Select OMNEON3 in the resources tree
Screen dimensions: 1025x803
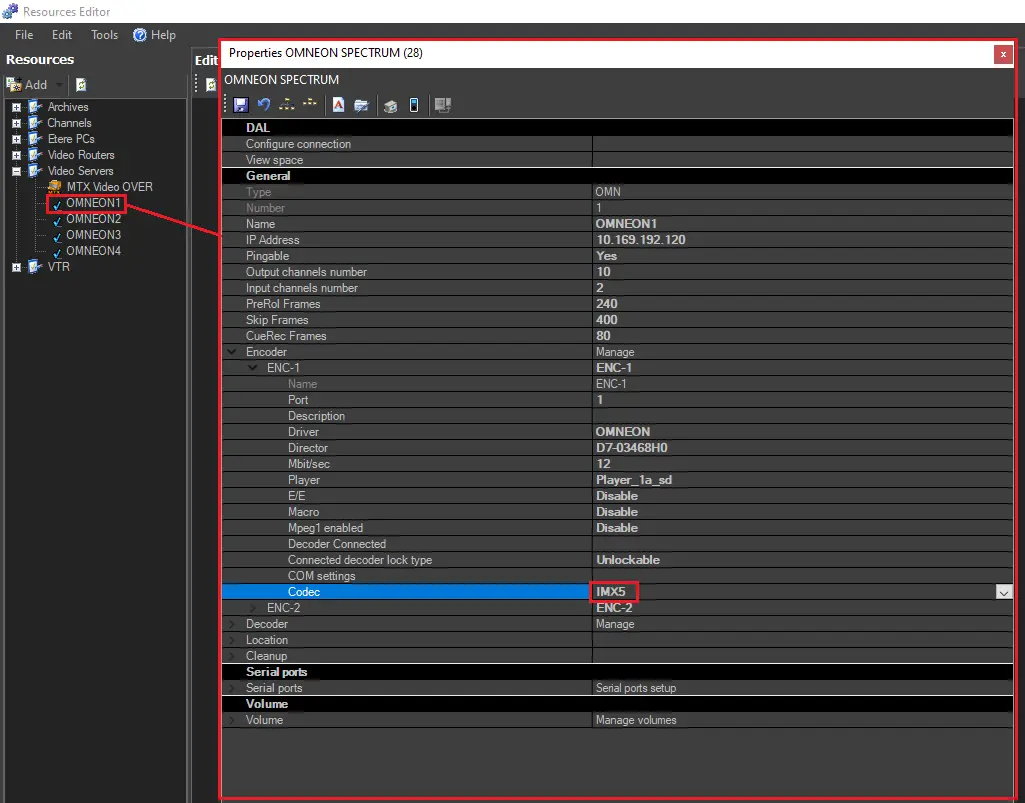click(x=93, y=235)
